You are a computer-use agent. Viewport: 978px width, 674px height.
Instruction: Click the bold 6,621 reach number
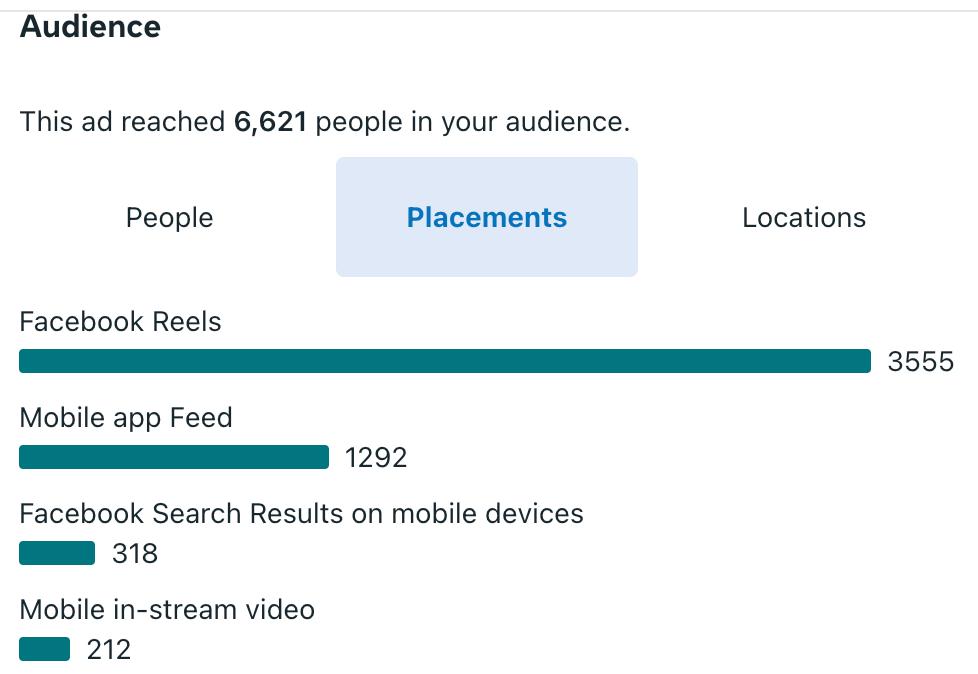coord(270,122)
